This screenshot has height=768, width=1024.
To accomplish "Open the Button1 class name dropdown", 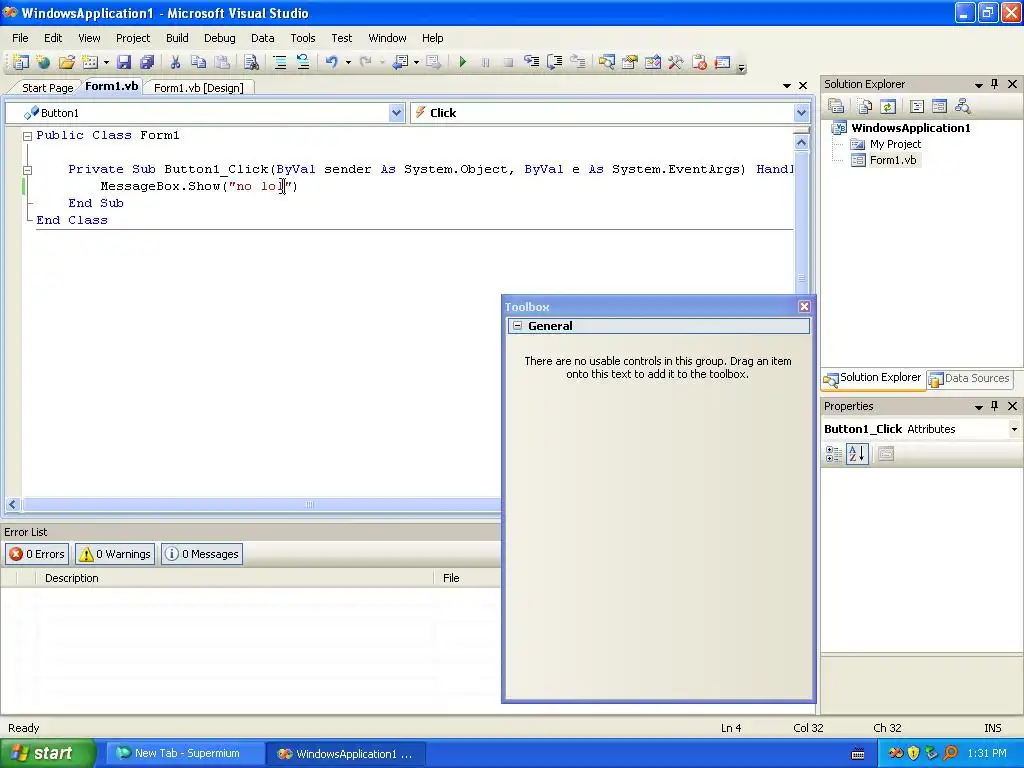I will point(396,113).
